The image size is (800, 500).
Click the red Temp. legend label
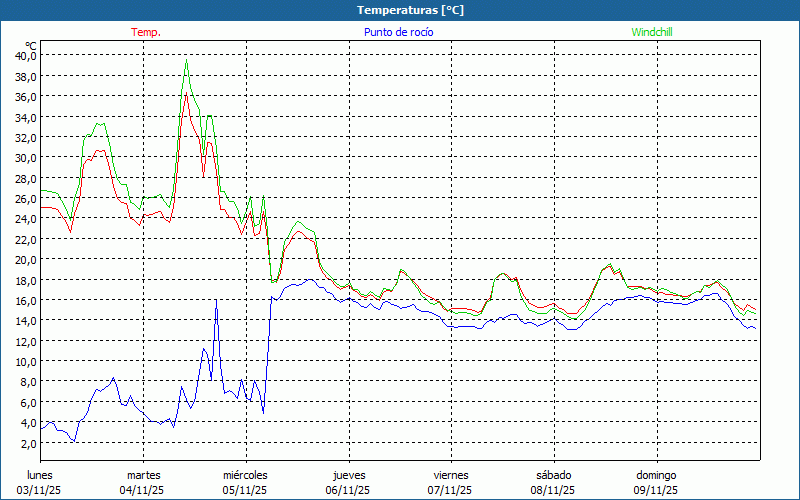coord(146,32)
